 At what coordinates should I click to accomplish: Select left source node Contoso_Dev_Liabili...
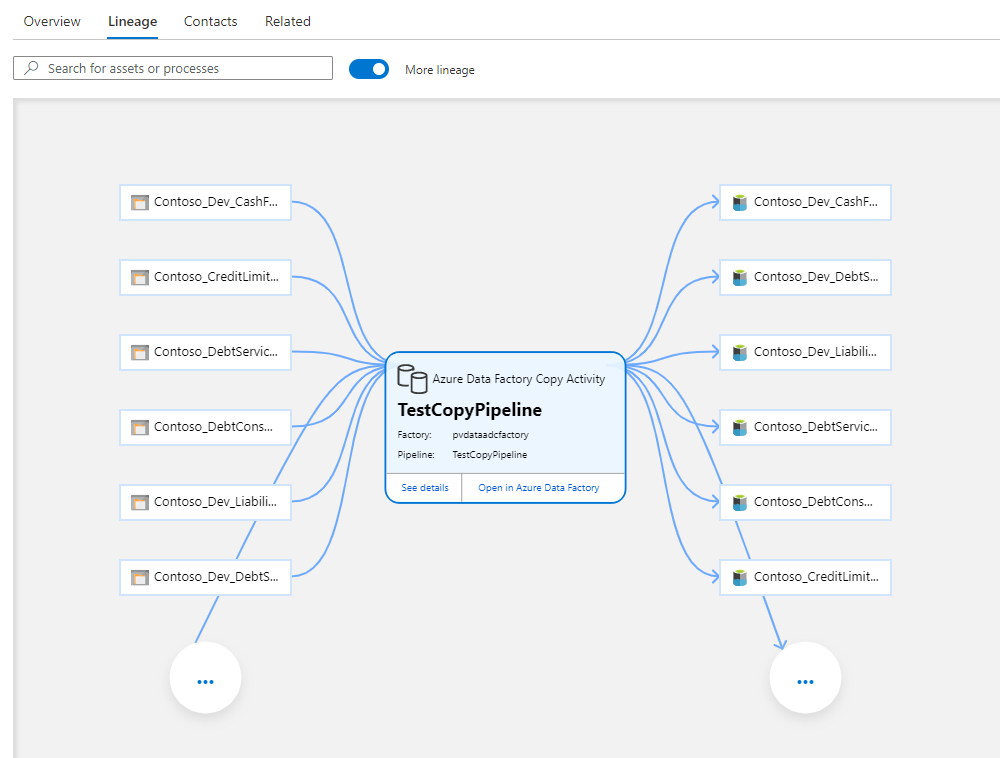(205, 502)
